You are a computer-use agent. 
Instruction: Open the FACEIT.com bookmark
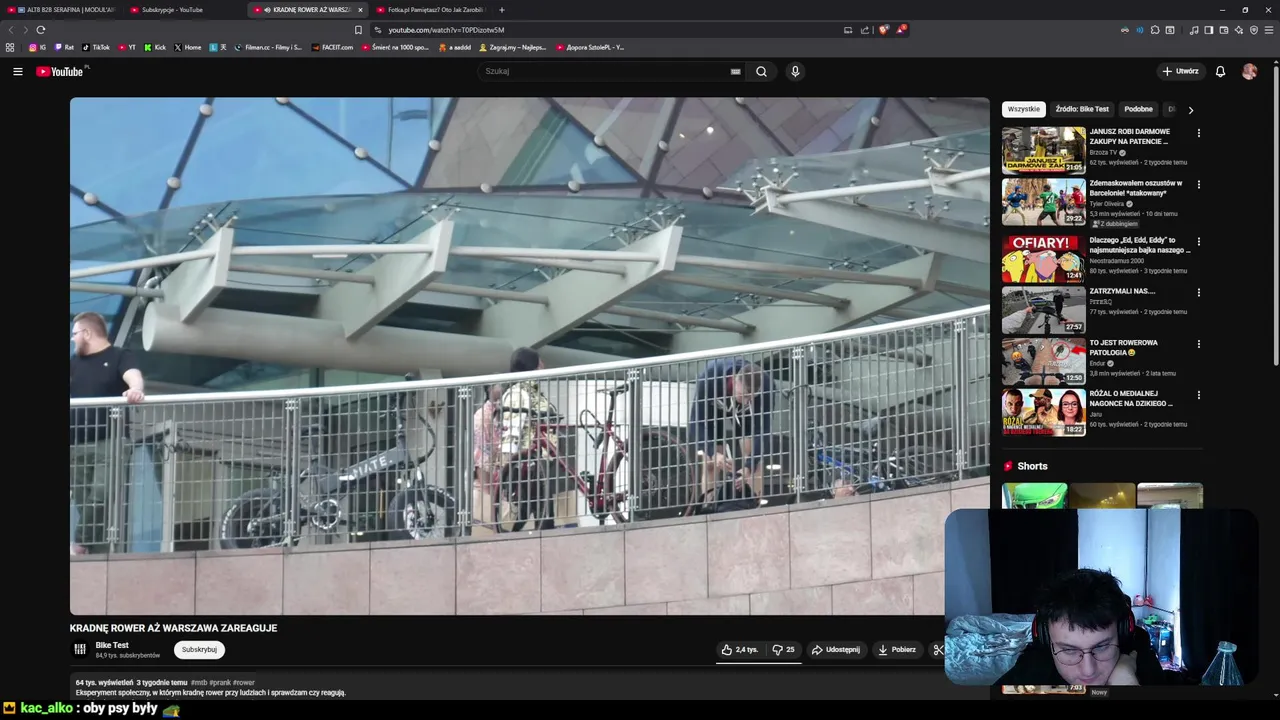click(x=333, y=47)
